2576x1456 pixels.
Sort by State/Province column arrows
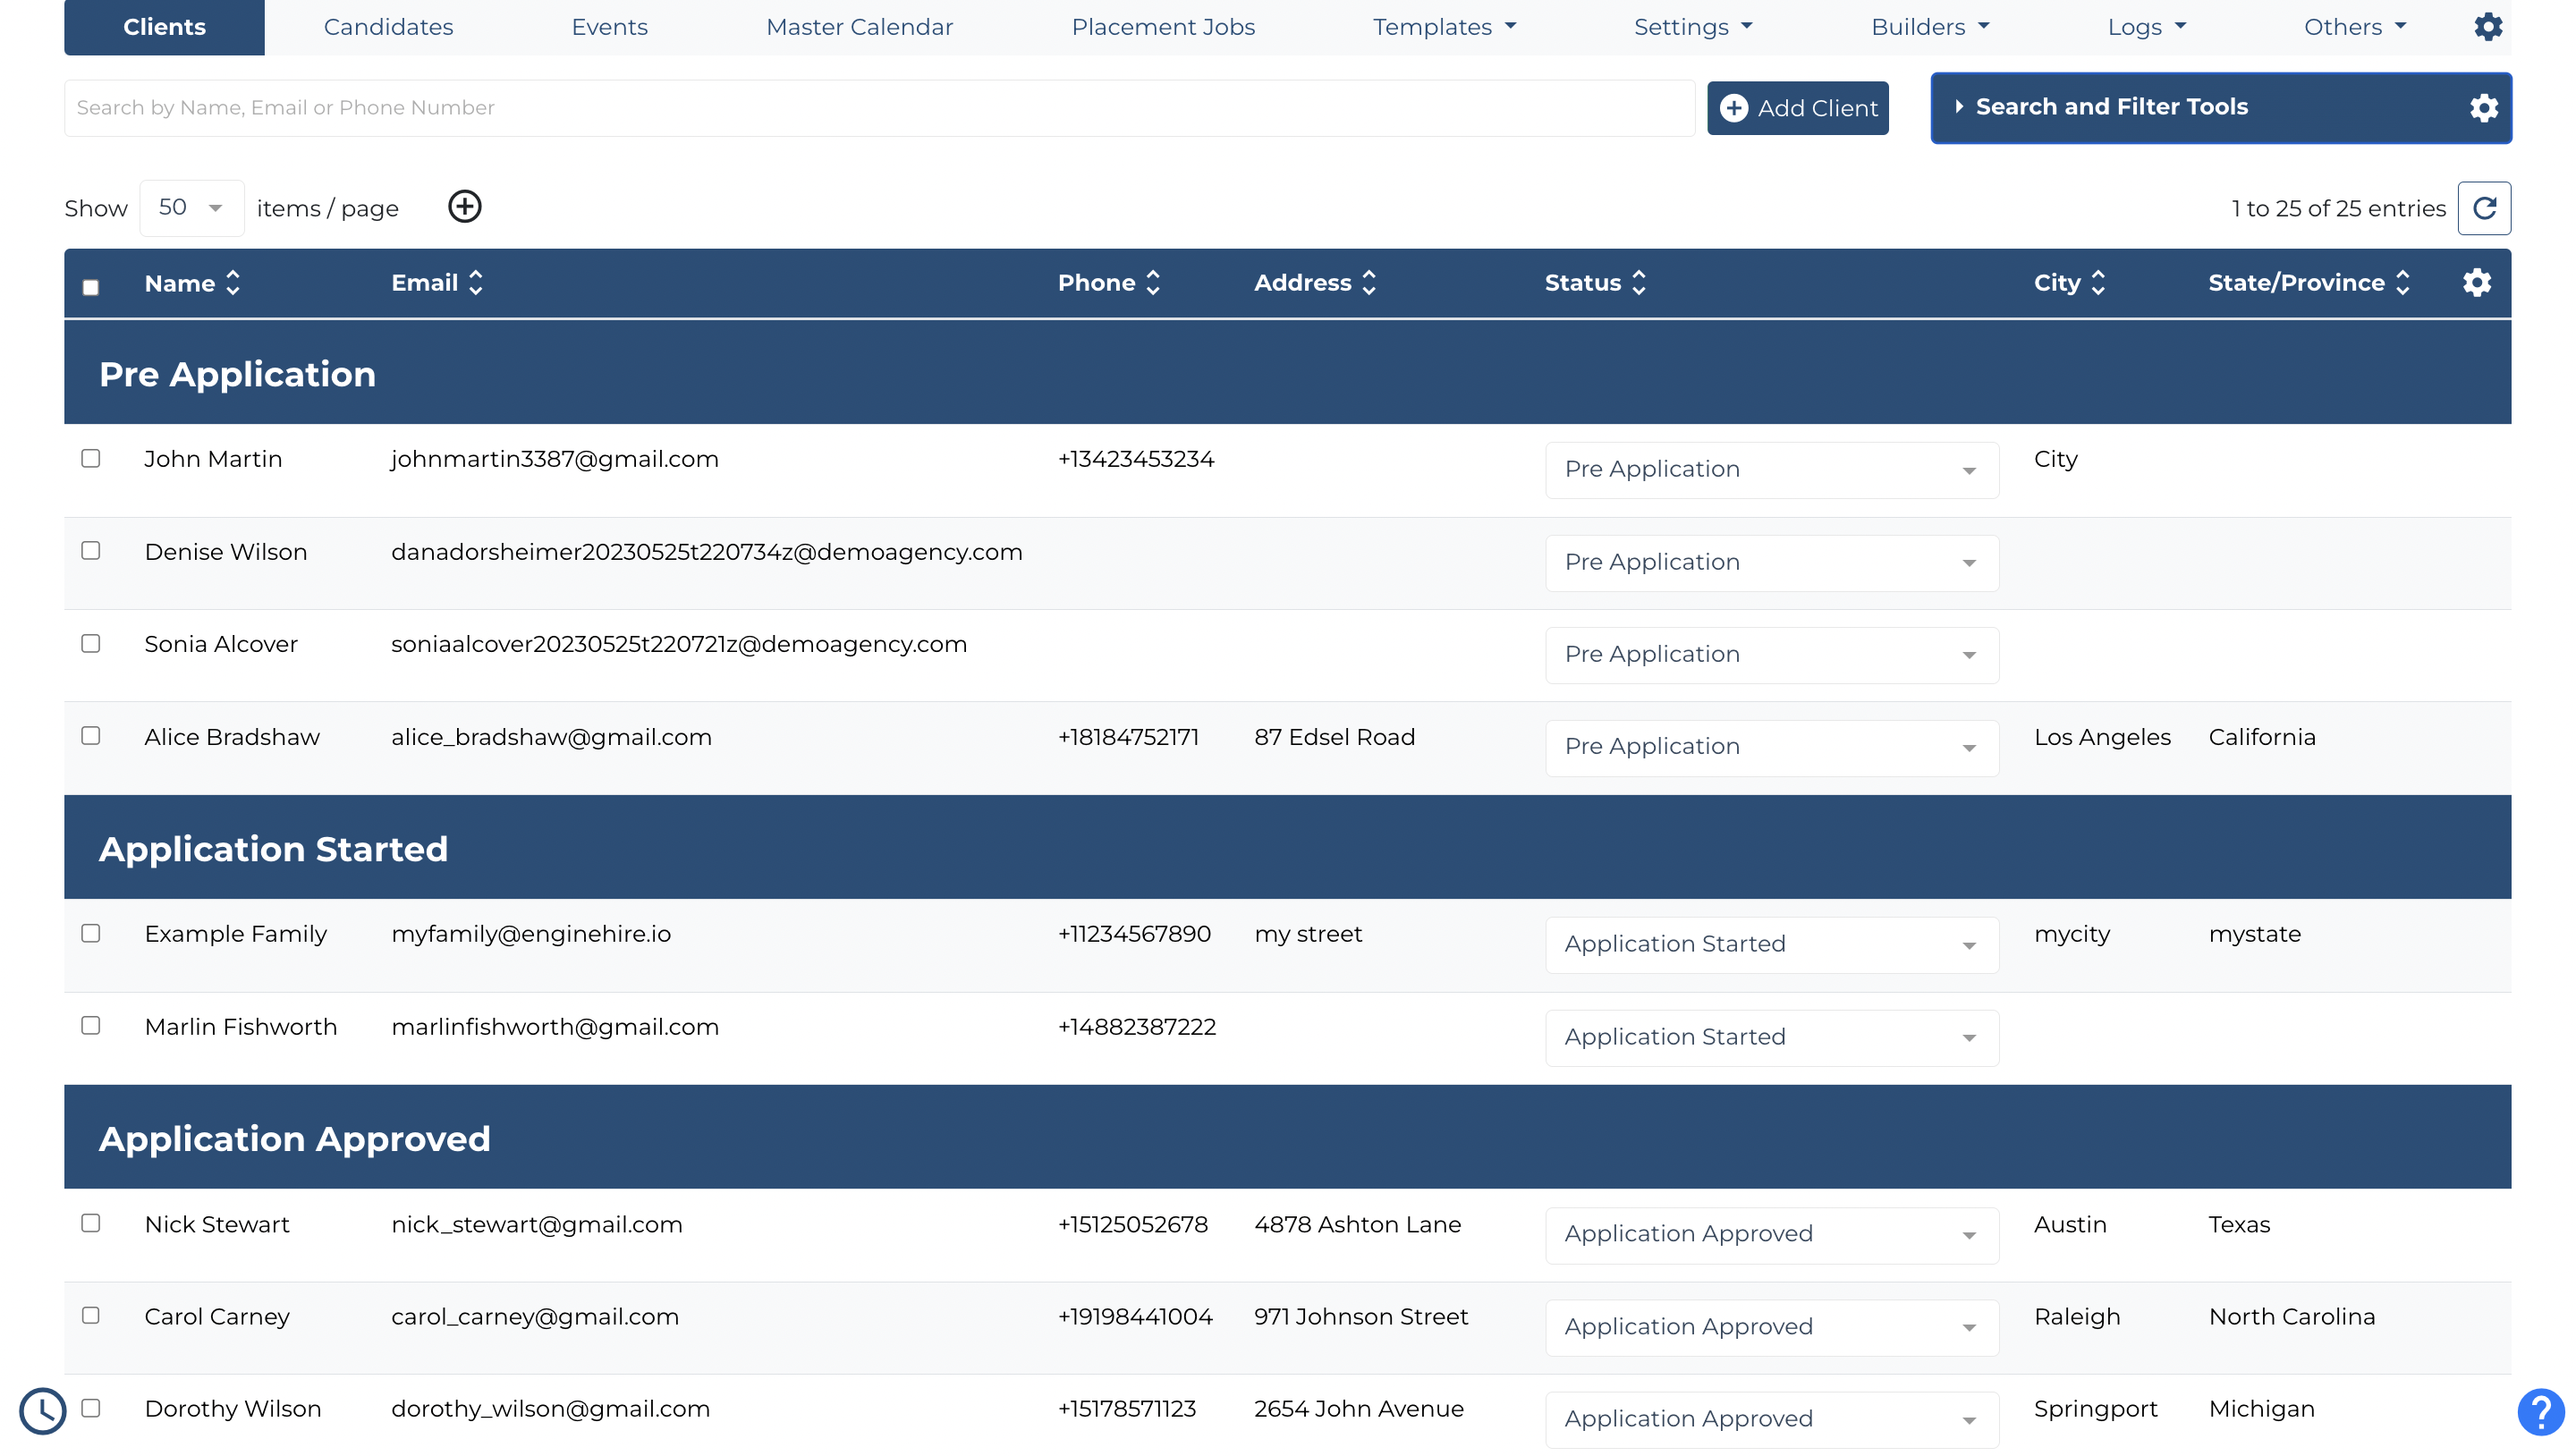click(2403, 283)
